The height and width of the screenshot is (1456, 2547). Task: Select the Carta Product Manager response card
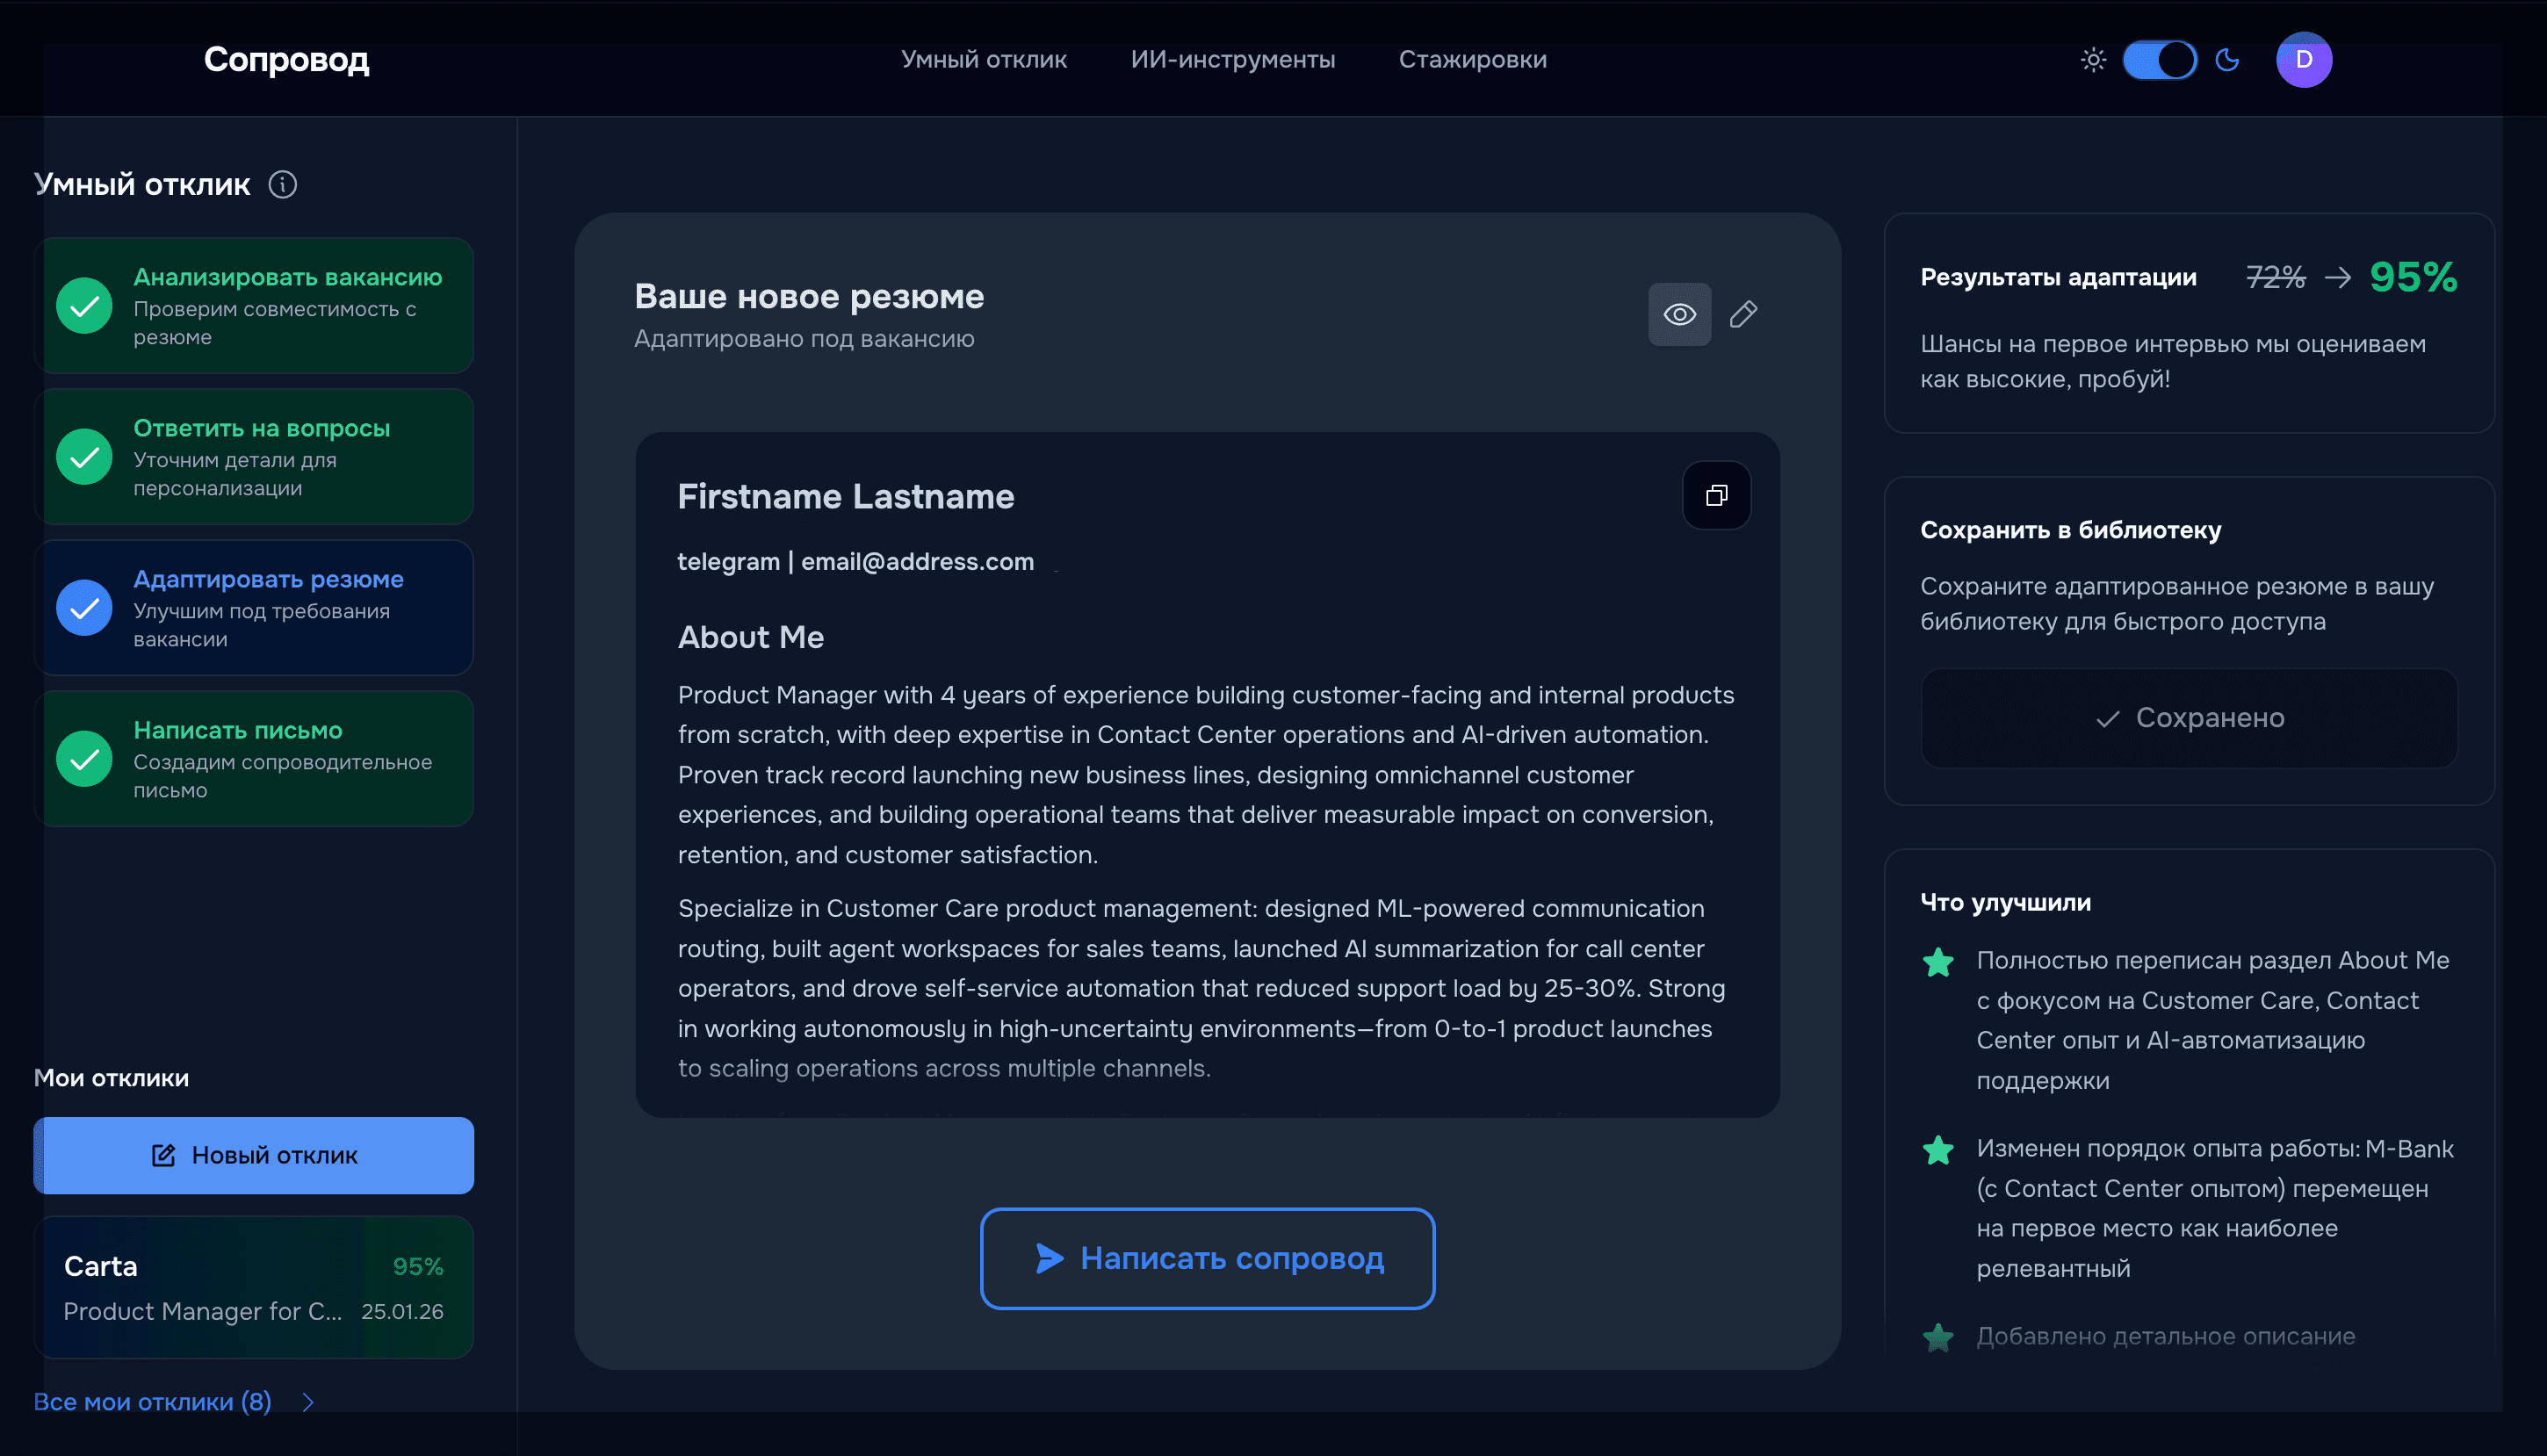pyautogui.click(x=254, y=1288)
